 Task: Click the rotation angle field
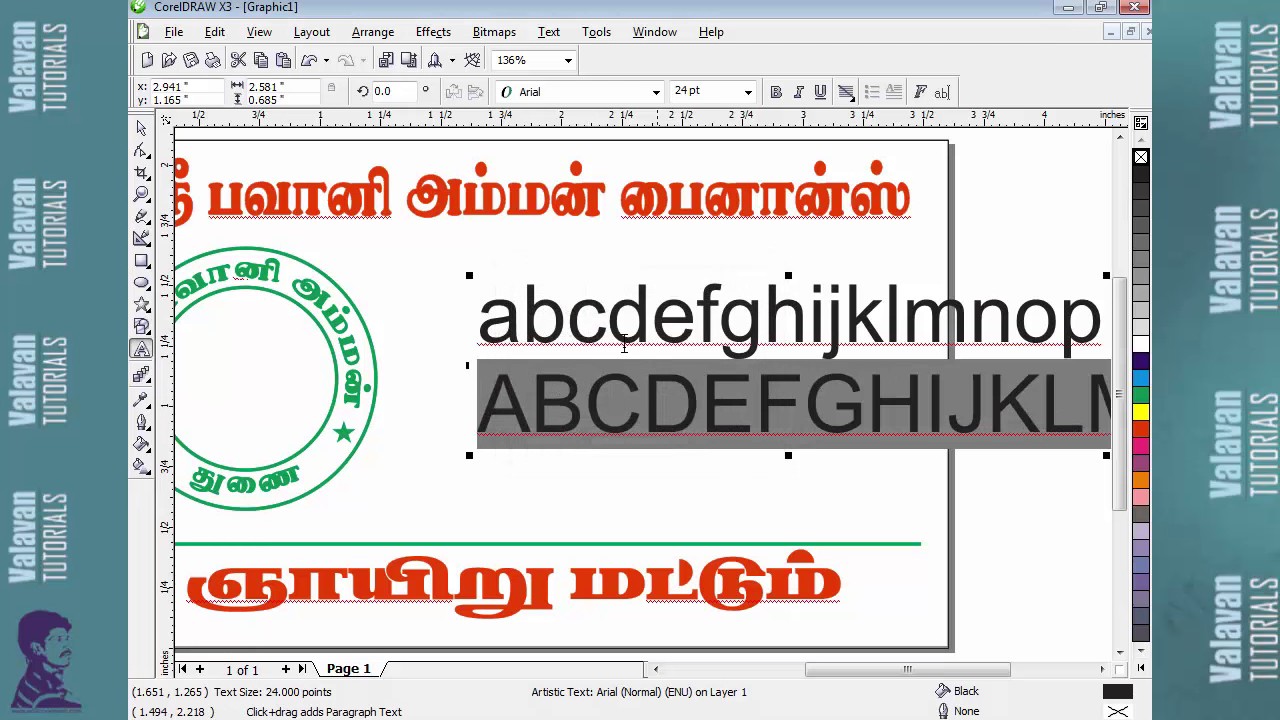tap(394, 92)
